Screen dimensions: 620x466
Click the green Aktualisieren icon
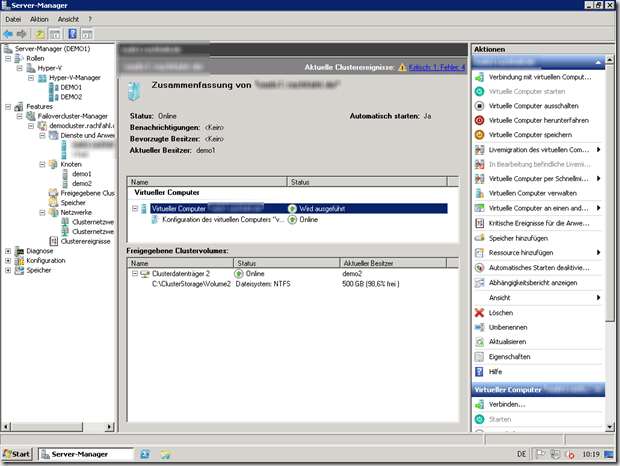pos(479,342)
